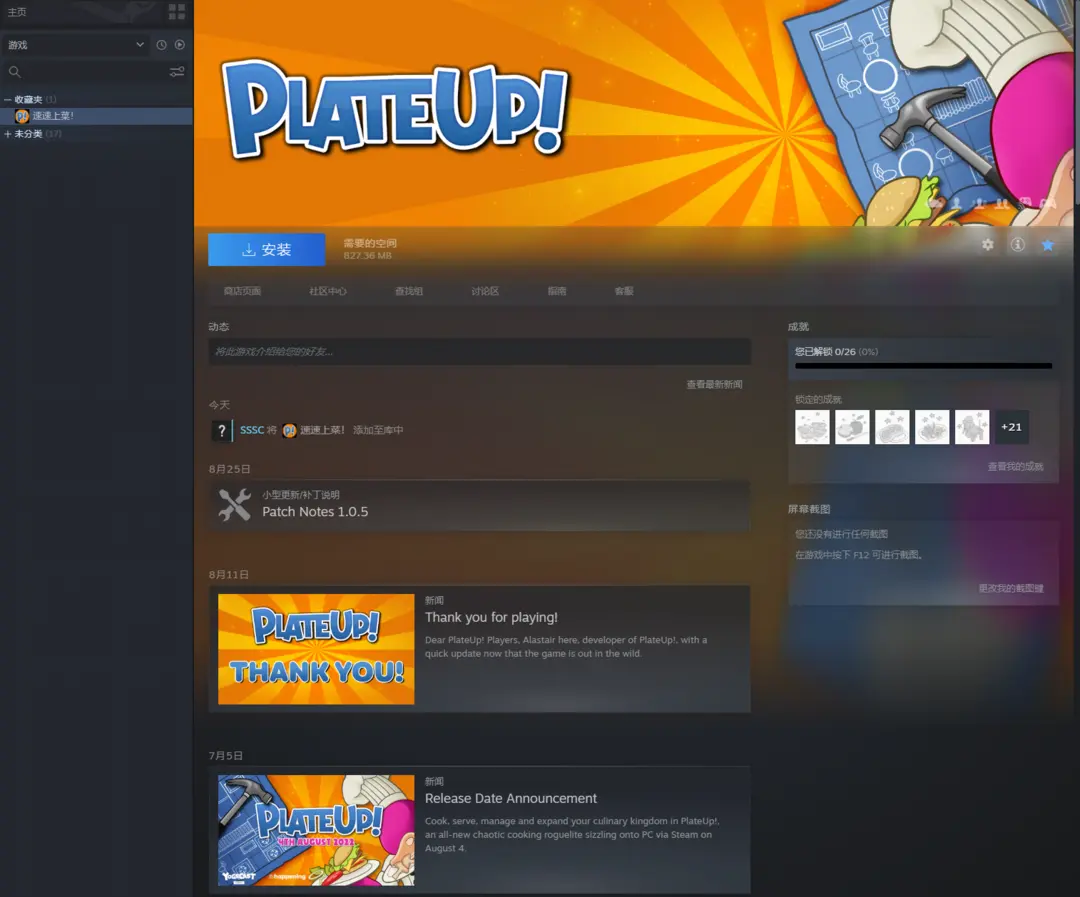The height and width of the screenshot is (897, 1080).
Task: Click the 您已解锁 0/26 achievement text
Action: (836, 351)
